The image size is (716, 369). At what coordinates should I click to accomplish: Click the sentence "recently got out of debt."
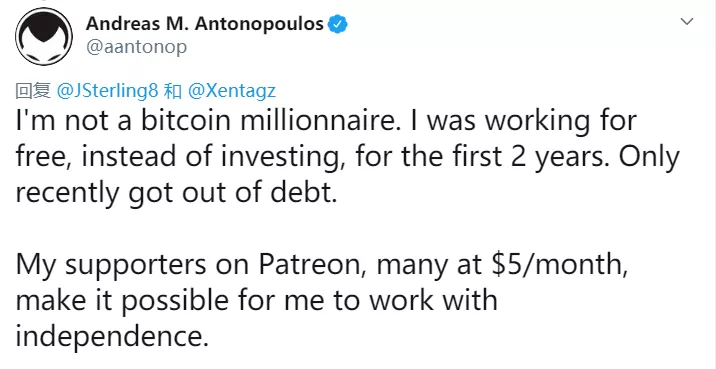click(x=176, y=192)
